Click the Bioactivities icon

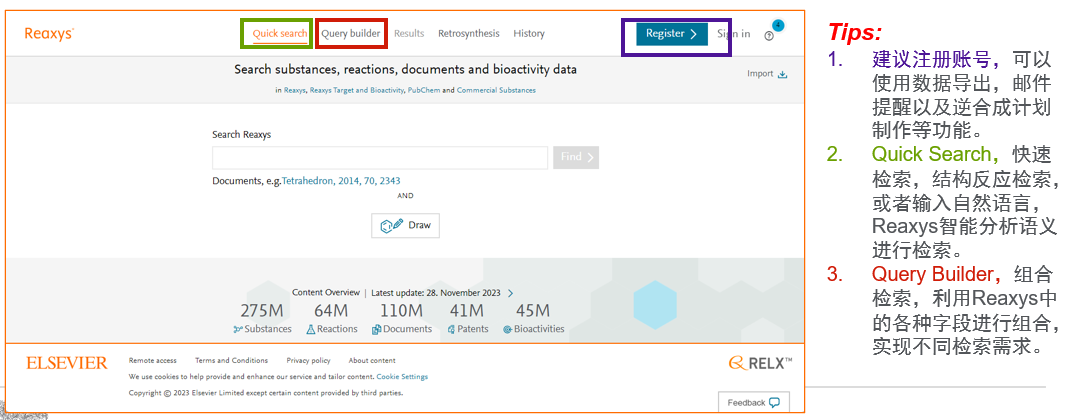(507, 330)
